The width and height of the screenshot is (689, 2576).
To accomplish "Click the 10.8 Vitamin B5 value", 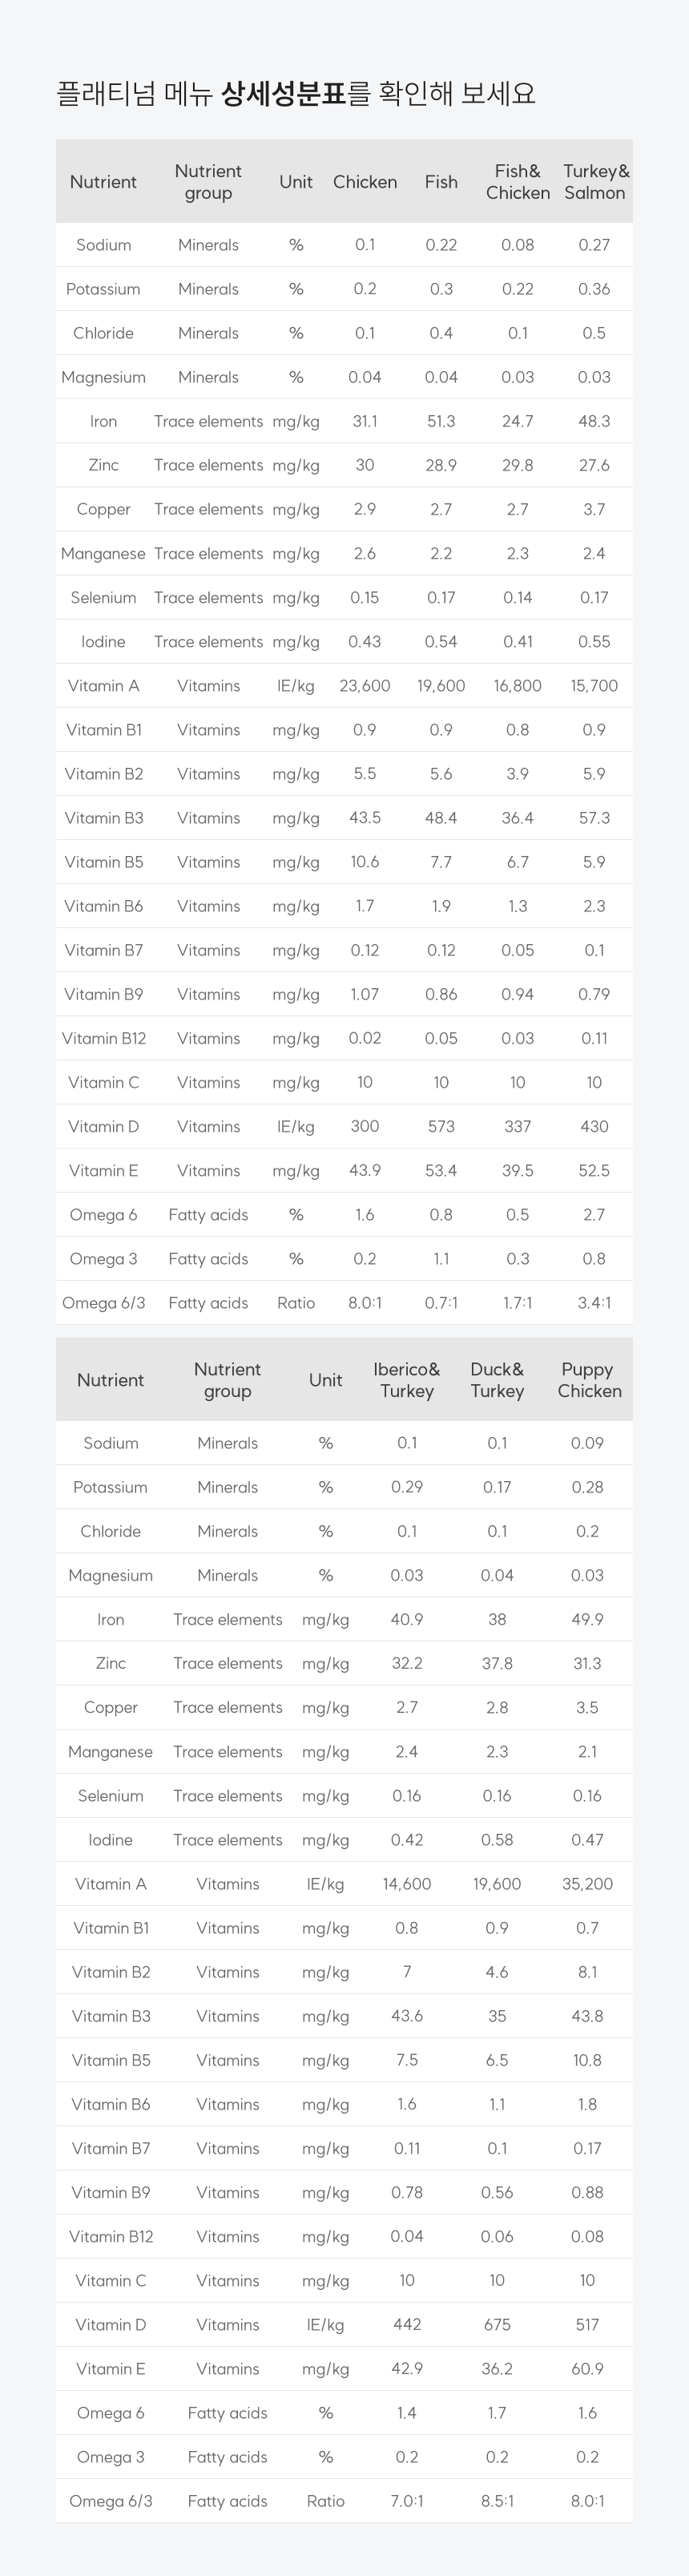I will pyautogui.click(x=587, y=2060).
